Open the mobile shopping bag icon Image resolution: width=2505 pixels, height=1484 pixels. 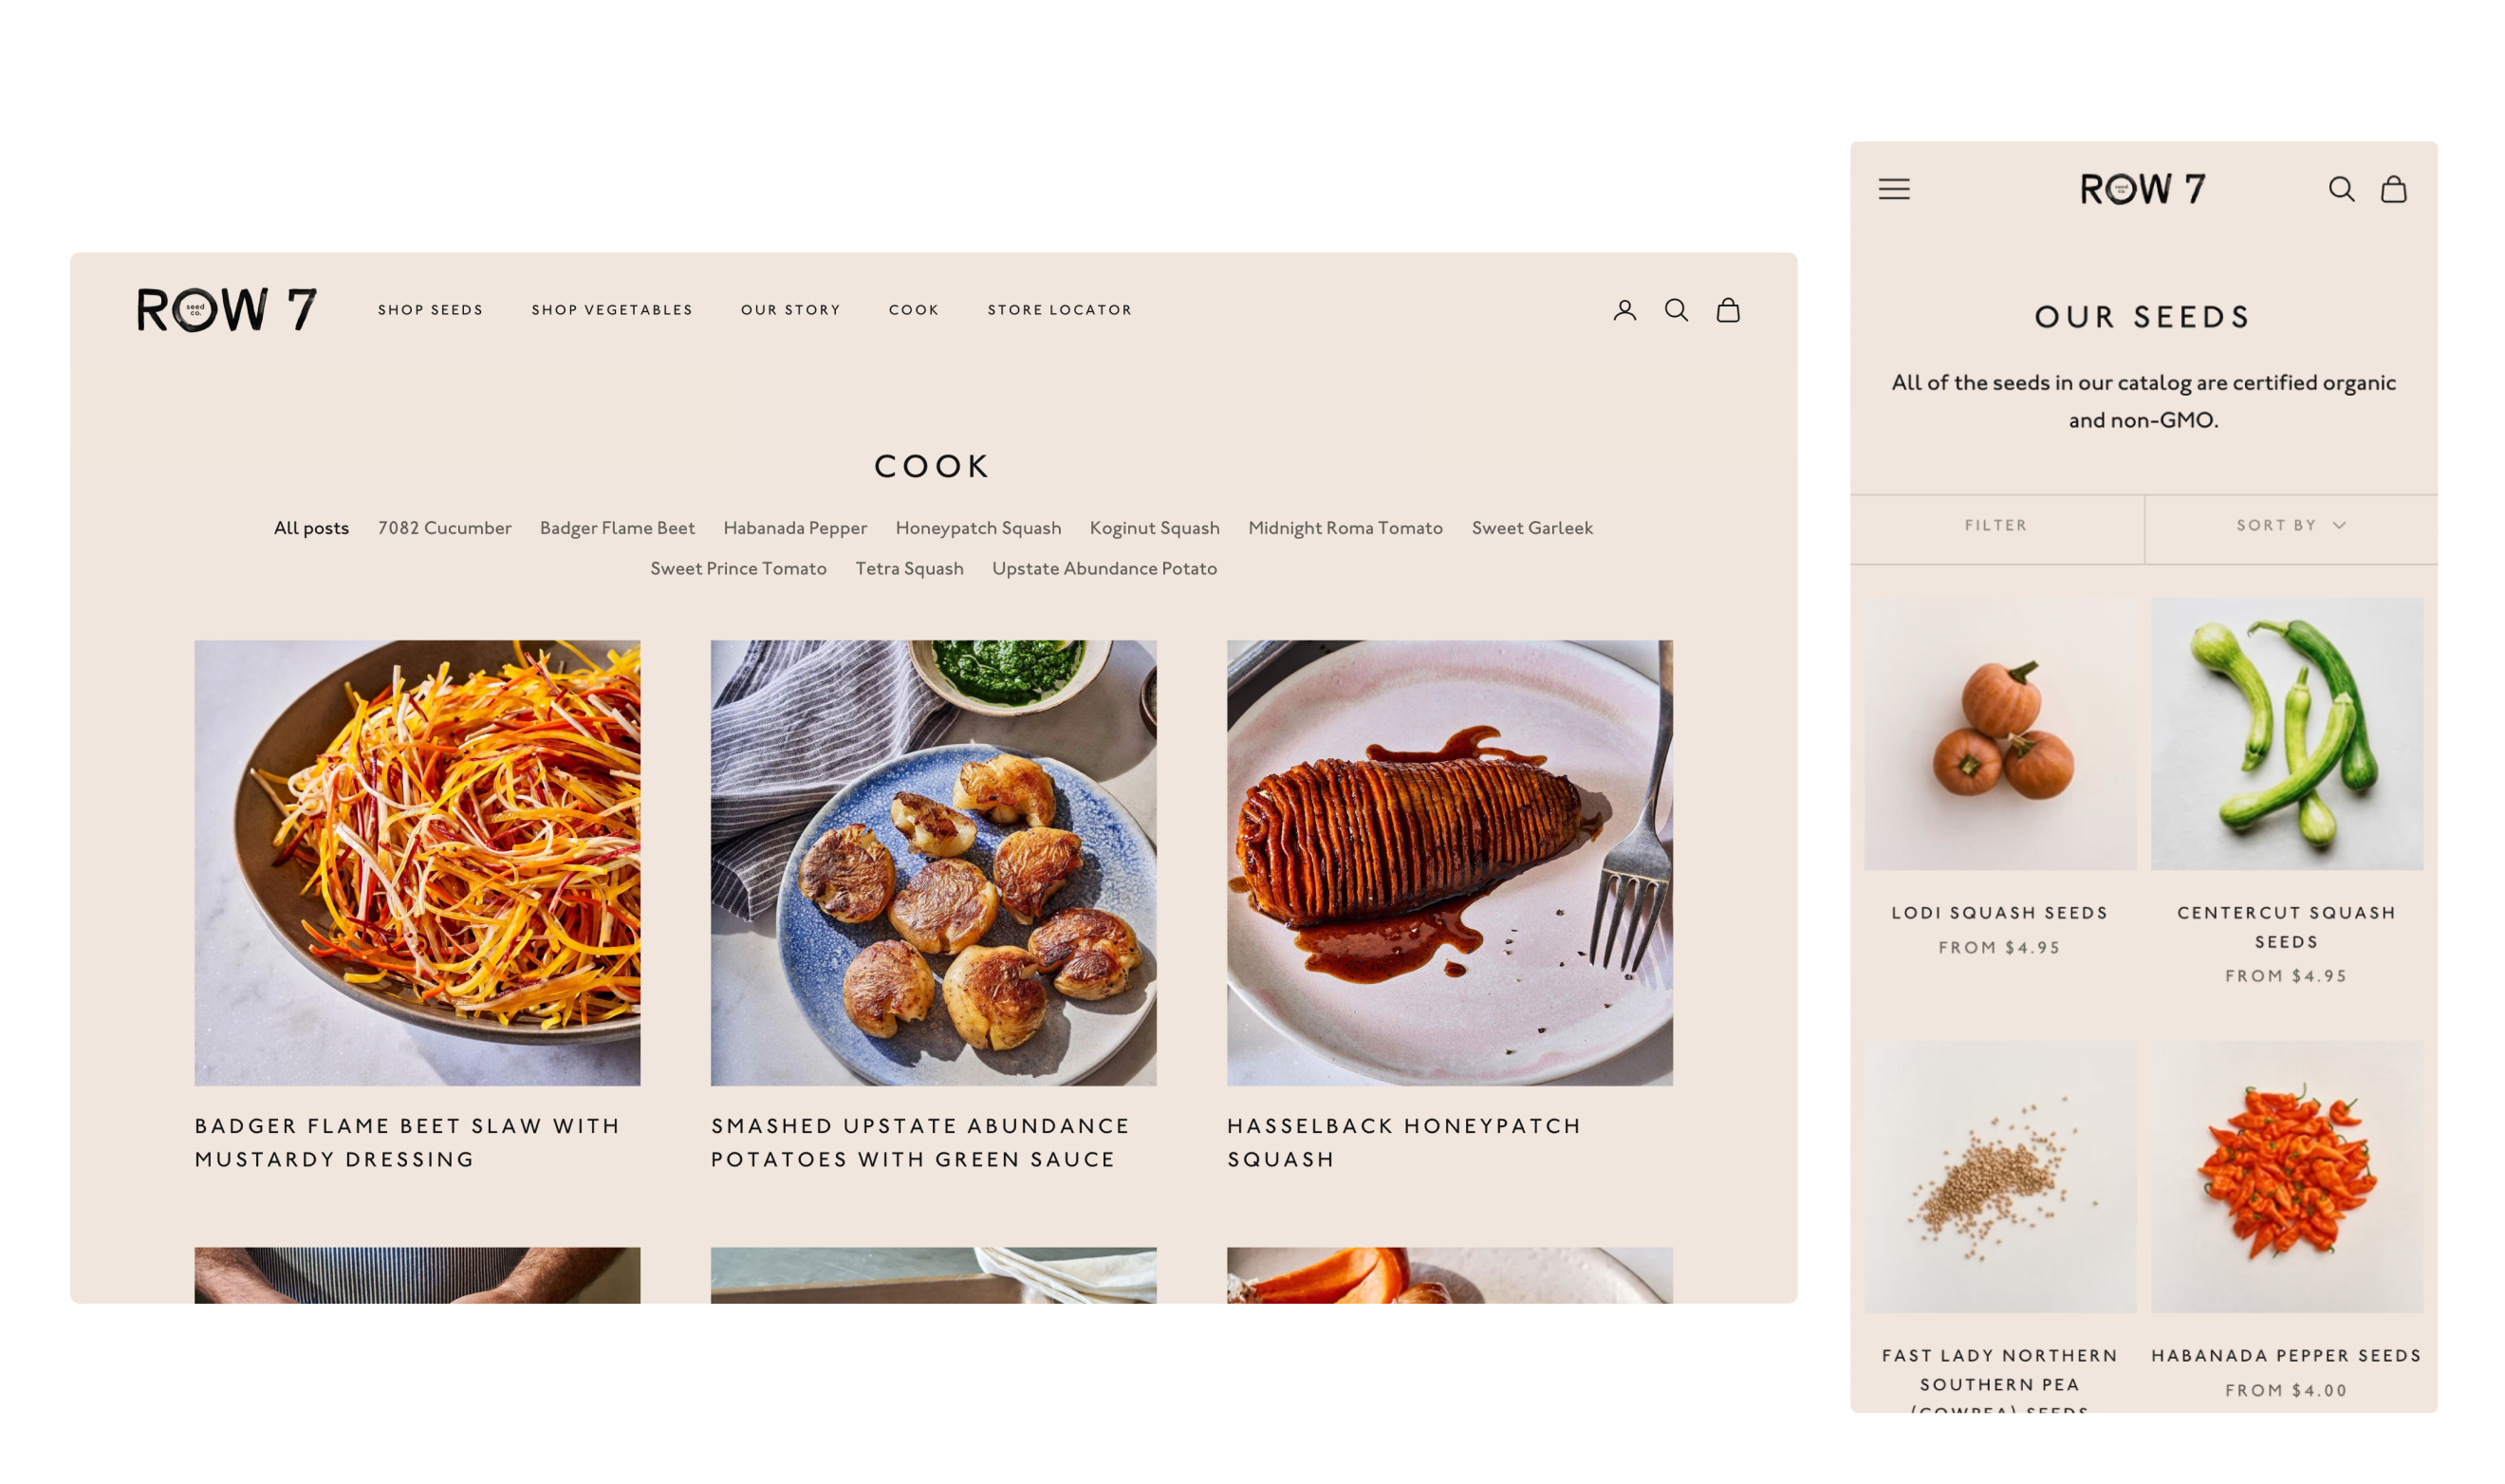point(2392,189)
